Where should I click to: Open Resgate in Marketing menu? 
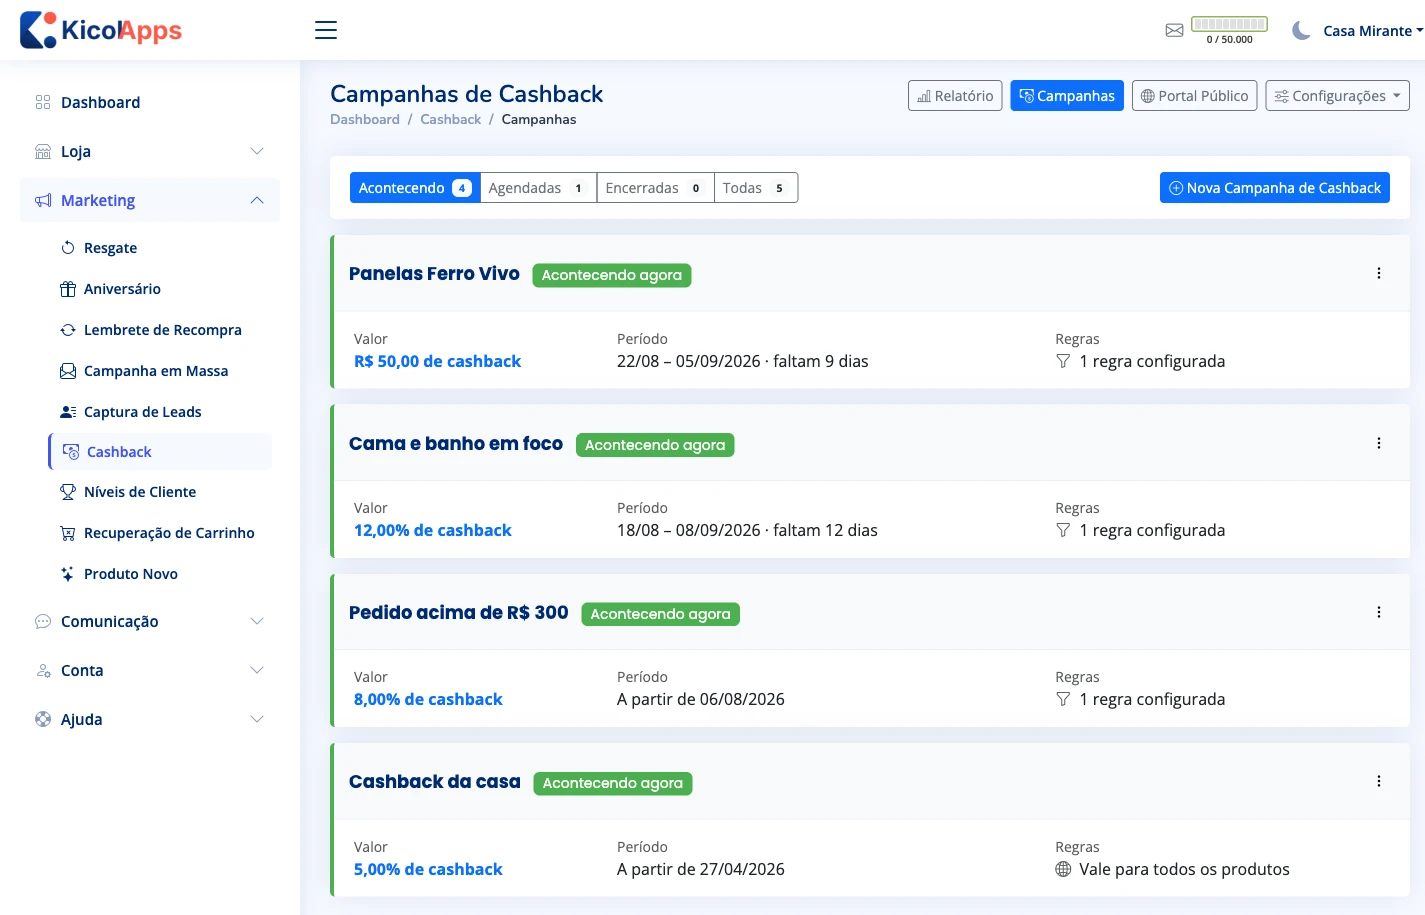[x=160, y=248]
